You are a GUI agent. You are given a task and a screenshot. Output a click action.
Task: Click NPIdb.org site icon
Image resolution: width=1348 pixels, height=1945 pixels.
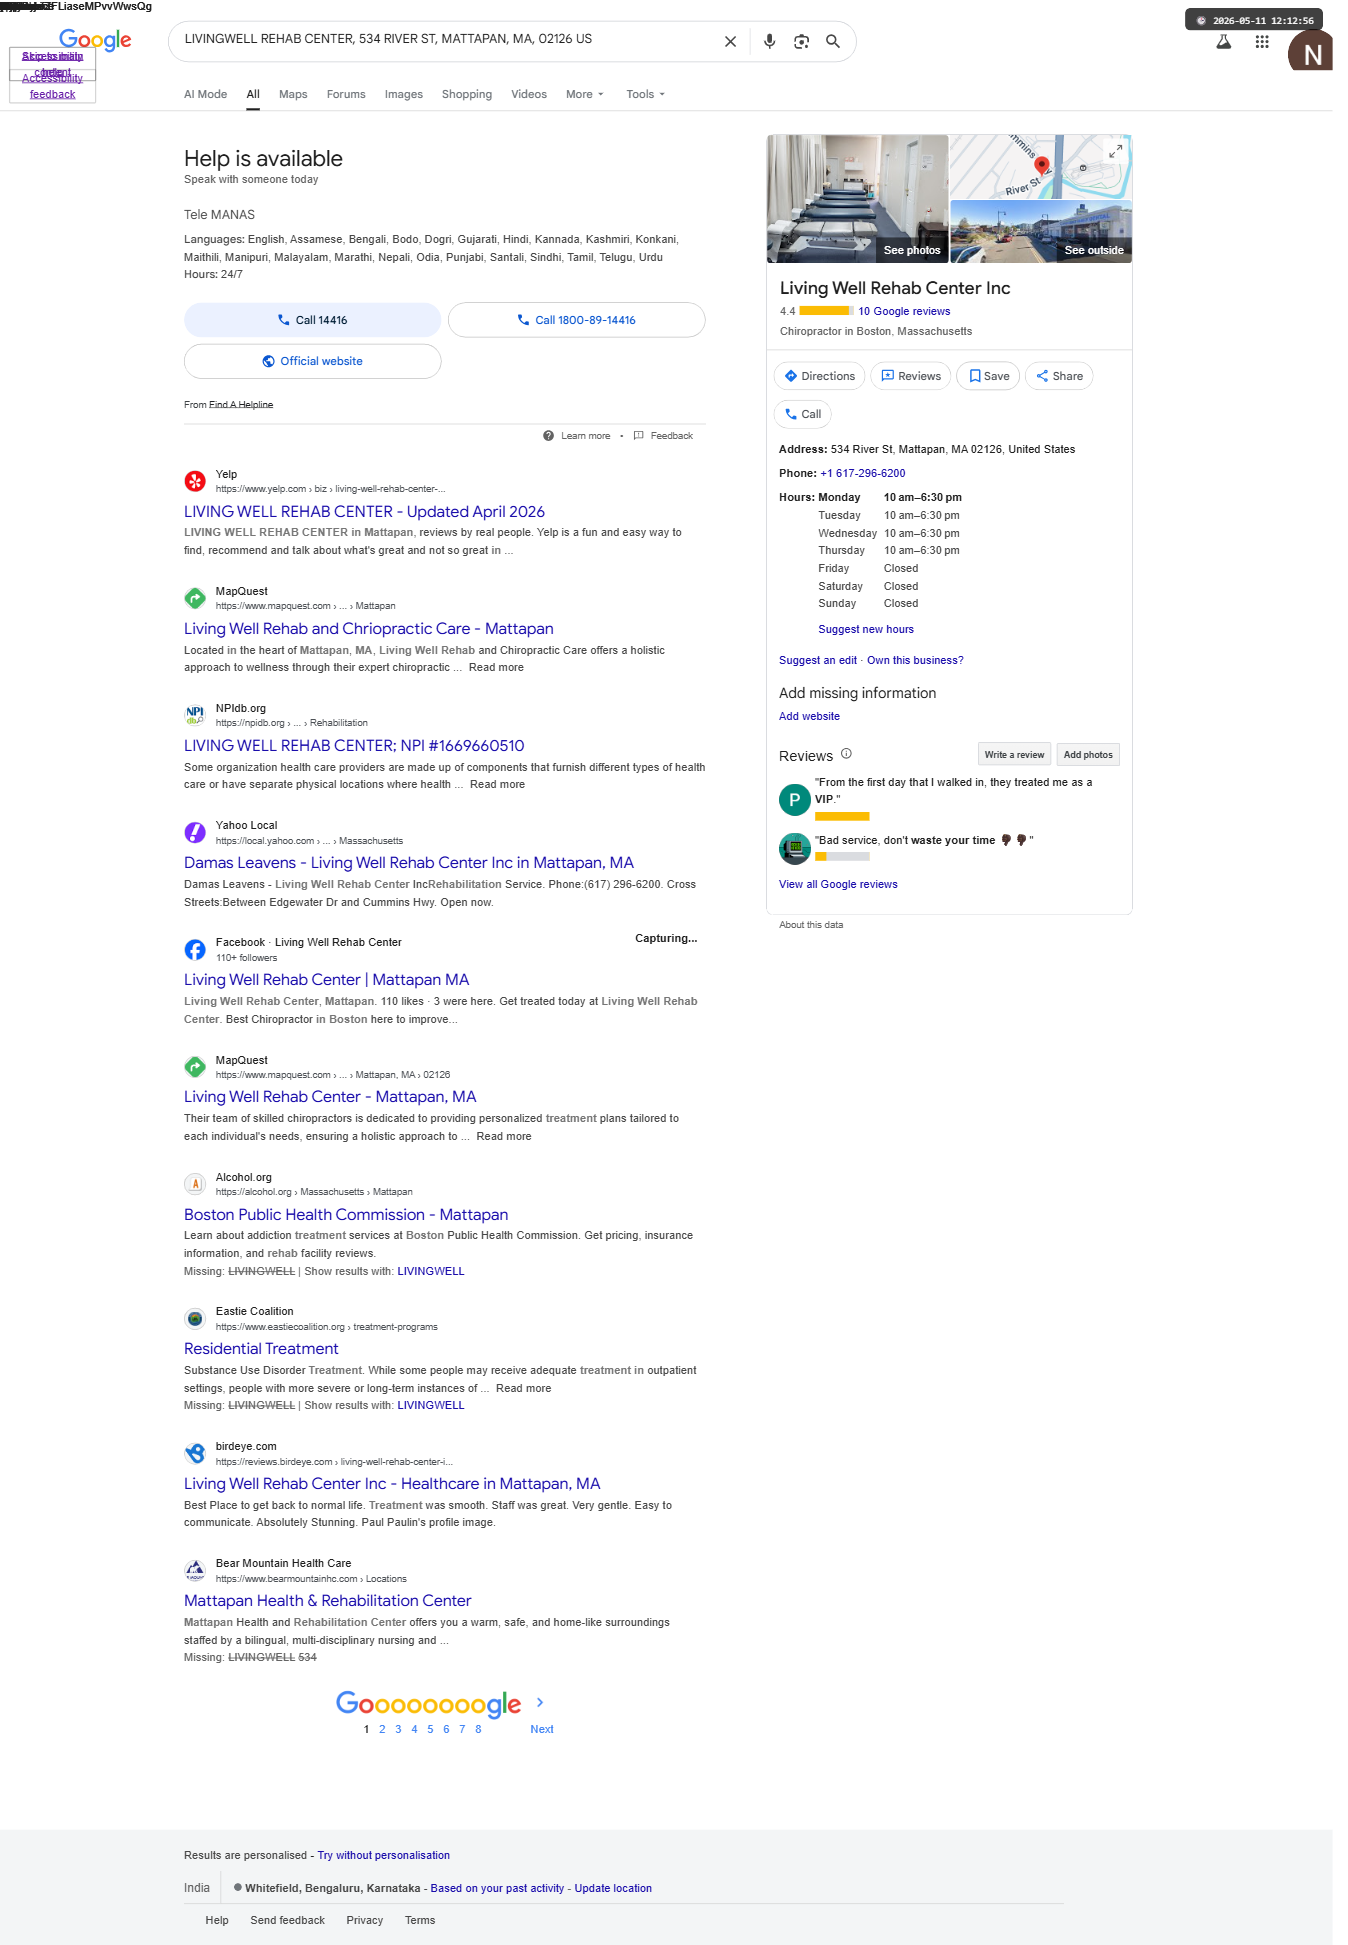click(195, 715)
